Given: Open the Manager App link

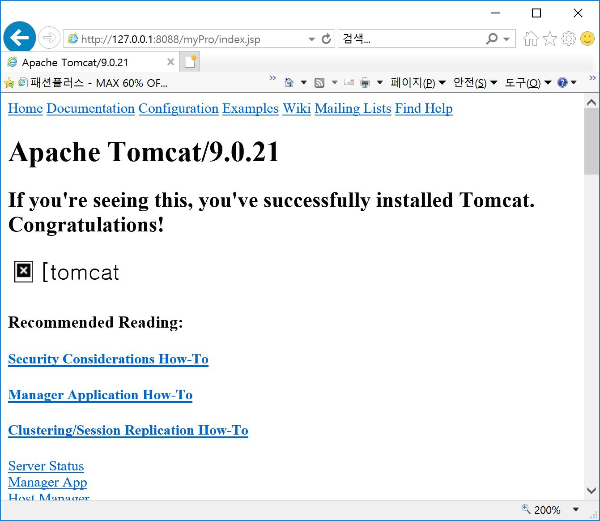Looking at the screenshot, I should pyautogui.click(x=47, y=483).
